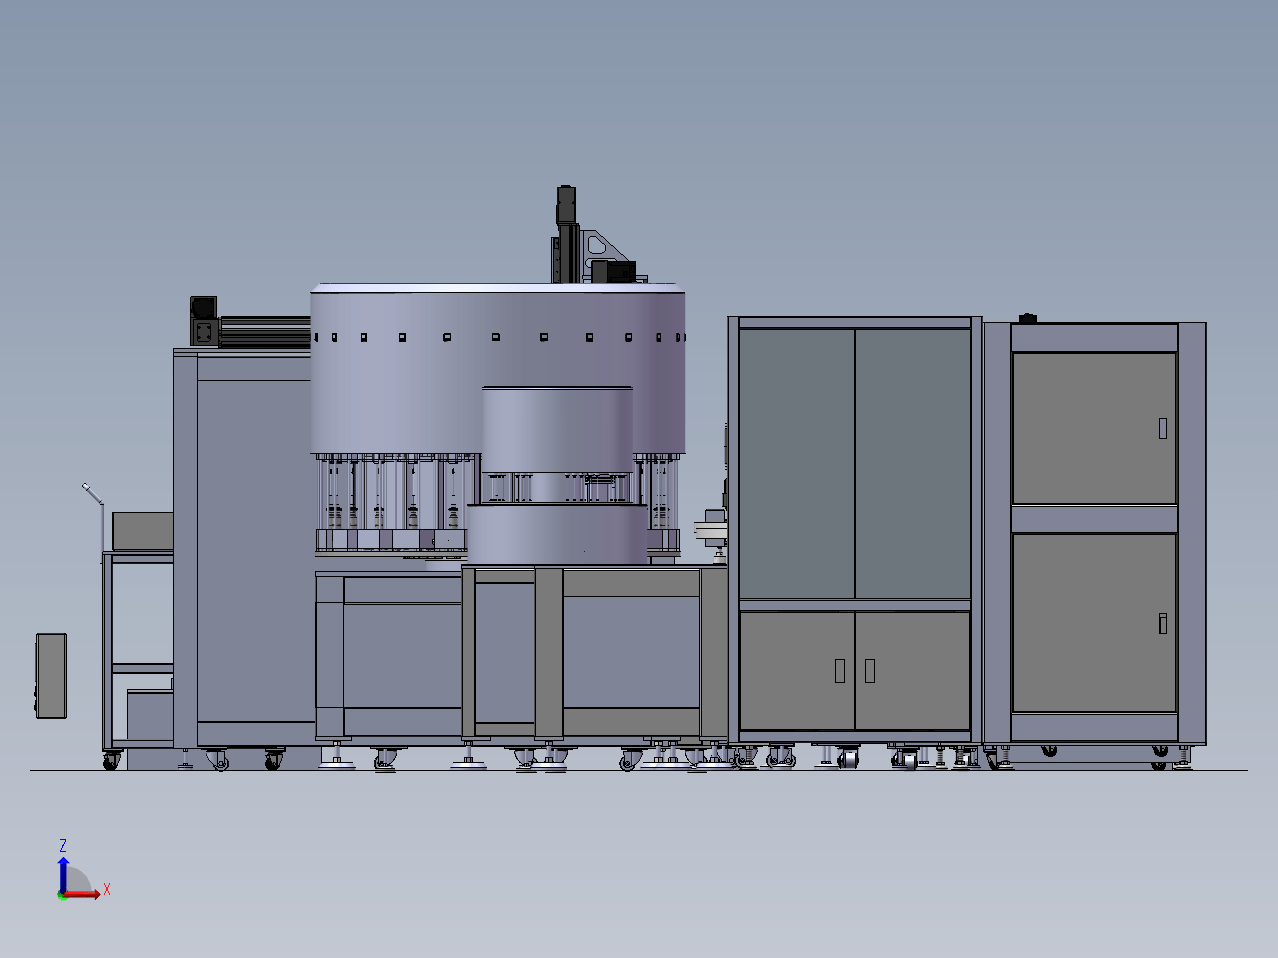Select the right cabinet lower door handle
The width and height of the screenshot is (1278, 958).
(1163, 622)
